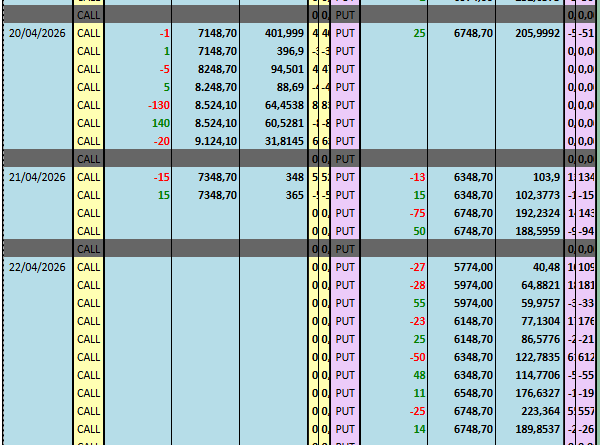Click the call strike cell 8.248,70
The width and height of the screenshot is (600, 445).
click(205, 87)
